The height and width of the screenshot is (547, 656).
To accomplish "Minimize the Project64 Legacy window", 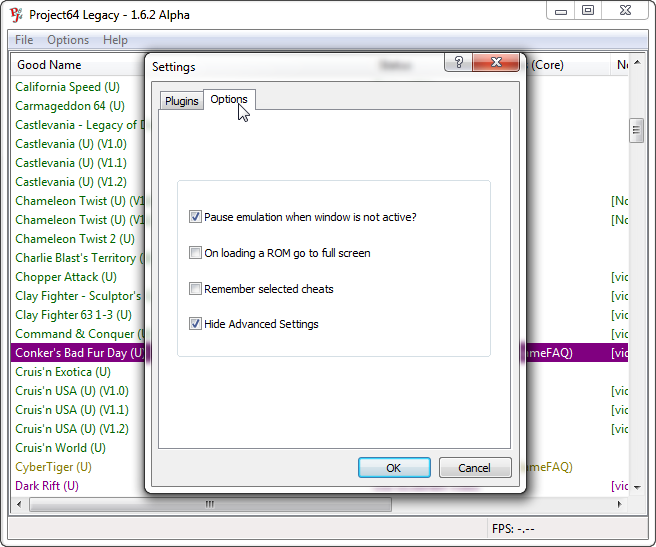I will 561,11.
